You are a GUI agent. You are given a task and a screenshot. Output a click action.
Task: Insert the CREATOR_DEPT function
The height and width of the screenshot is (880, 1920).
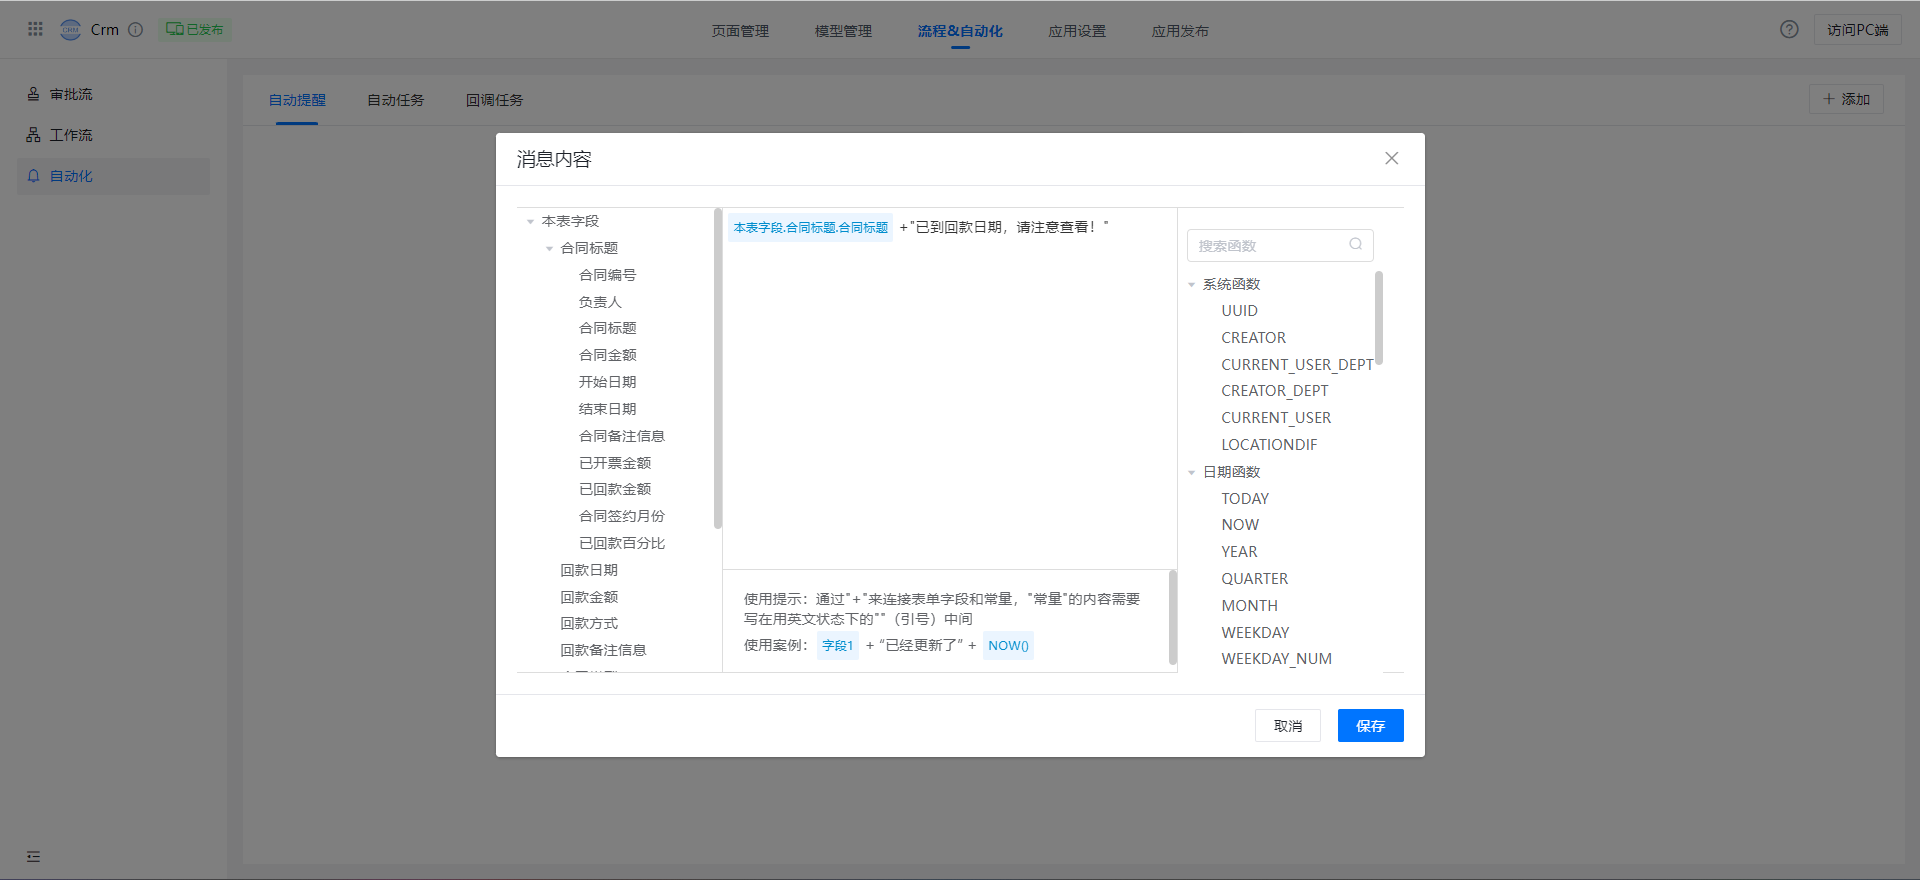pos(1274,391)
